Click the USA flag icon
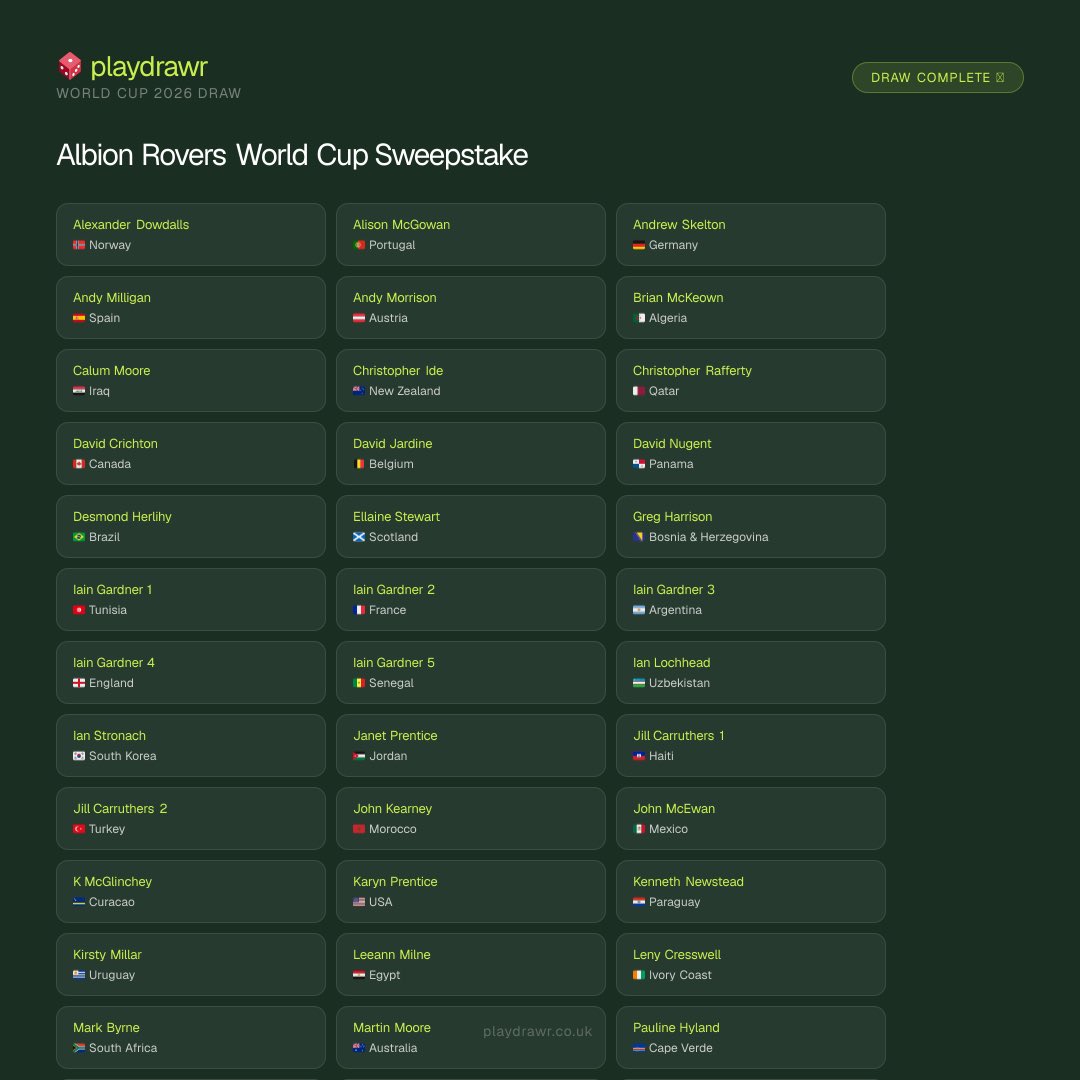This screenshot has height=1080, width=1080. pyautogui.click(x=359, y=902)
